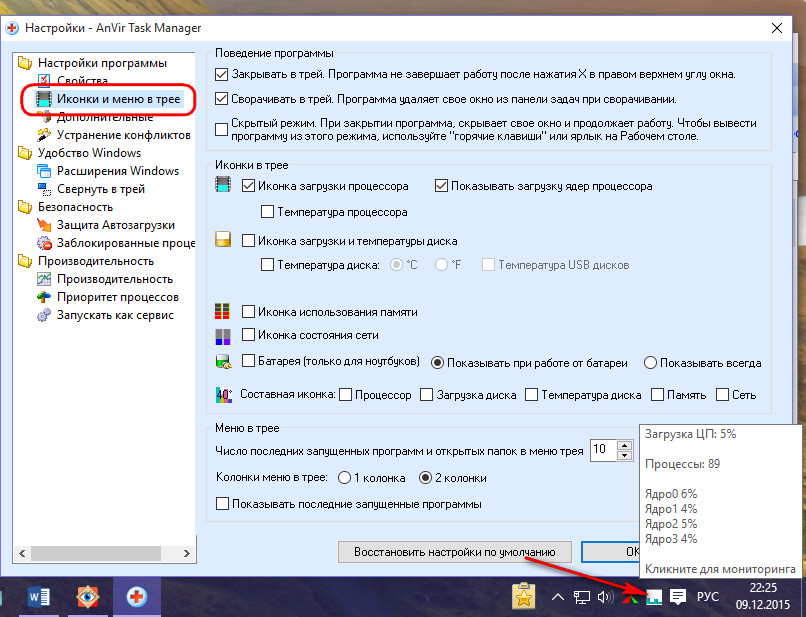Select Показывать всегда radio option
The height and width of the screenshot is (617, 806).
(x=650, y=363)
